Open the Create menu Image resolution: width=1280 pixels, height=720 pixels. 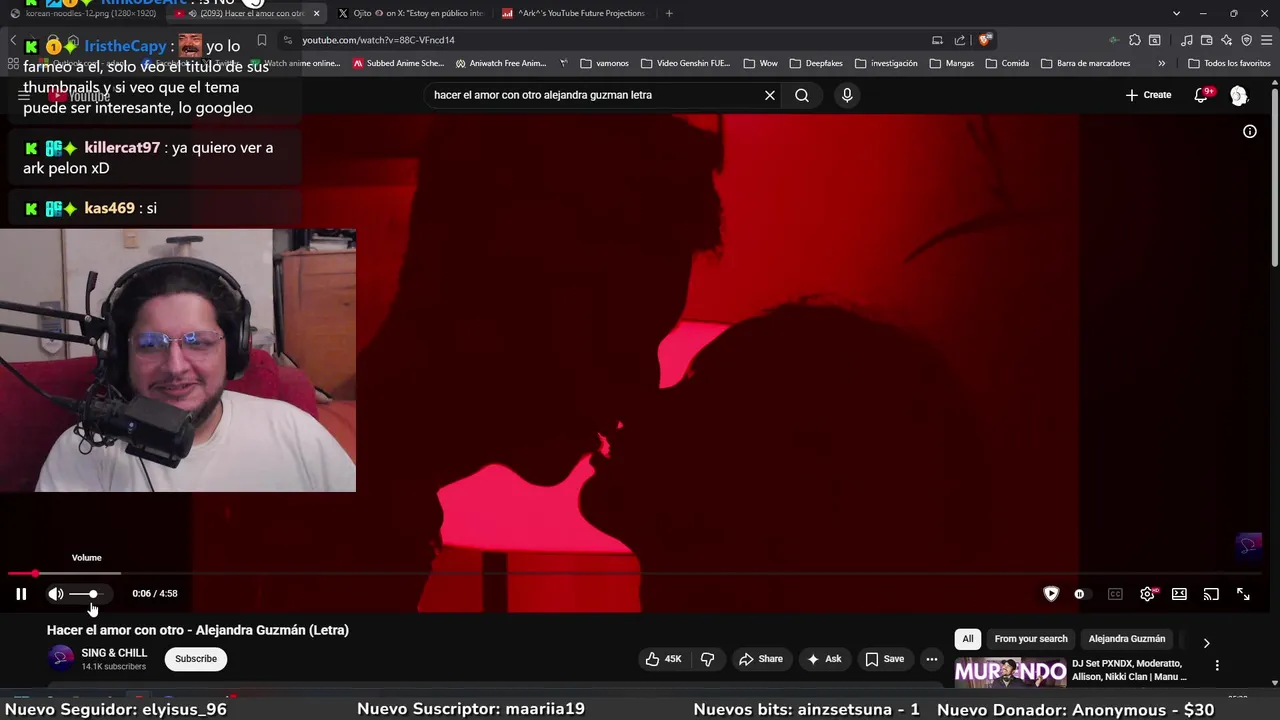(1148, 95)
